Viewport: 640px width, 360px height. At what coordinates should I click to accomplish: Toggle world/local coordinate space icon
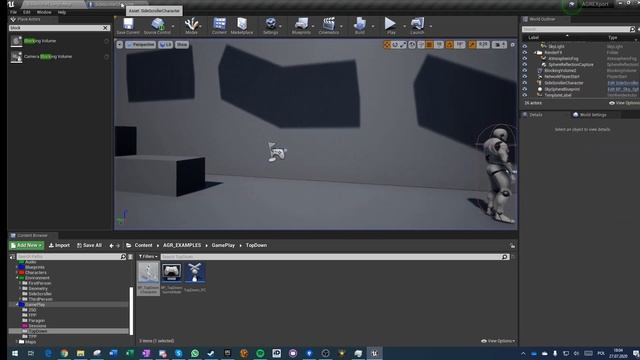[x=412, y=44]
